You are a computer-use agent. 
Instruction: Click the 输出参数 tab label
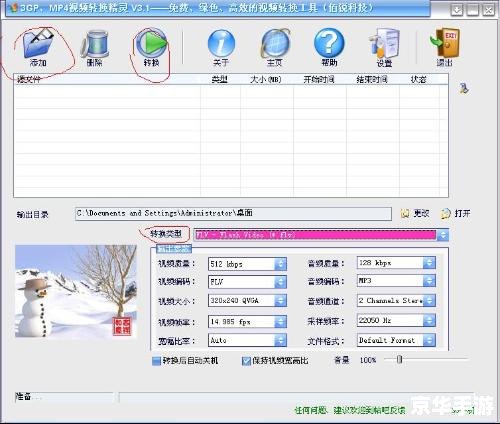pos(174,249)
